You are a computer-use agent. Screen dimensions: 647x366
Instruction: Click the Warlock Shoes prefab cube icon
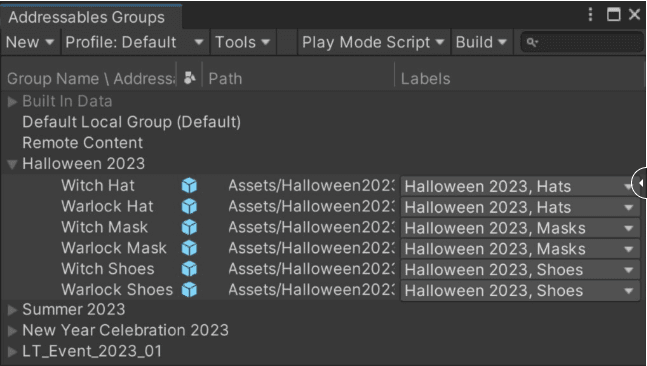tap(189, 290)
